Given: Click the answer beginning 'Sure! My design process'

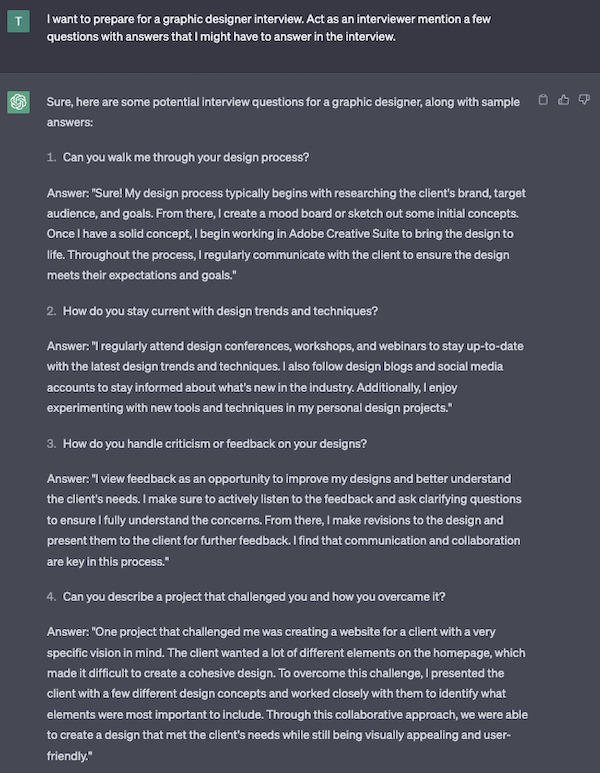Looking at the screenshot, I should point(286,234).
